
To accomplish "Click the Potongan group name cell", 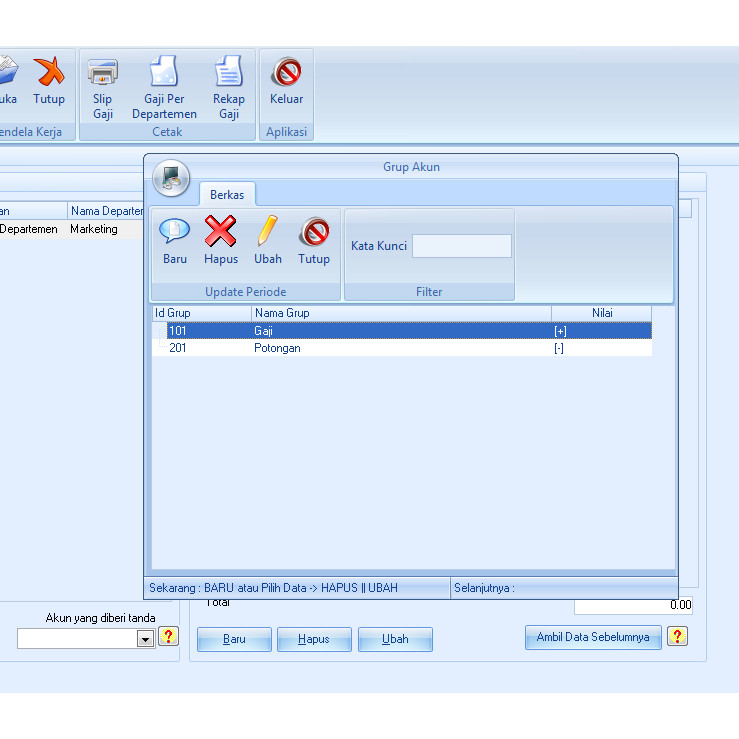I will (277, 348).
